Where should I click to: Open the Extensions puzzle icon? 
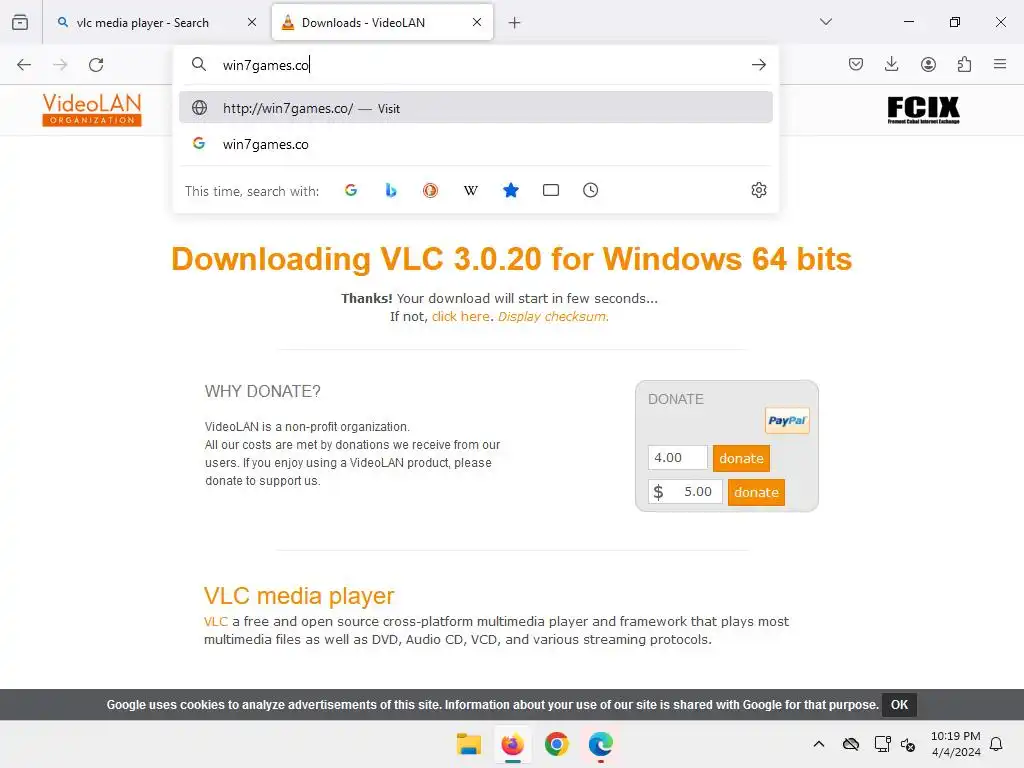(964, 64)
